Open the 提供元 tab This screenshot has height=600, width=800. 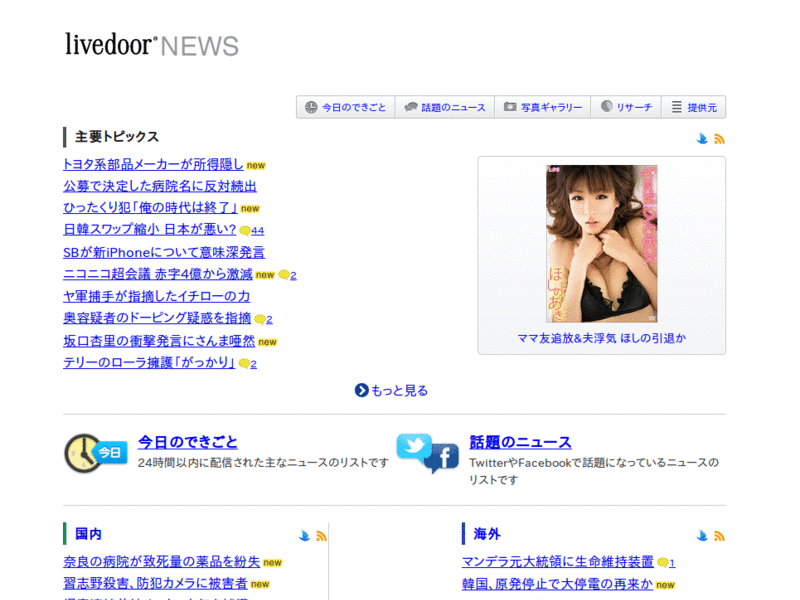pyautogui.click(x=694, y=107)
